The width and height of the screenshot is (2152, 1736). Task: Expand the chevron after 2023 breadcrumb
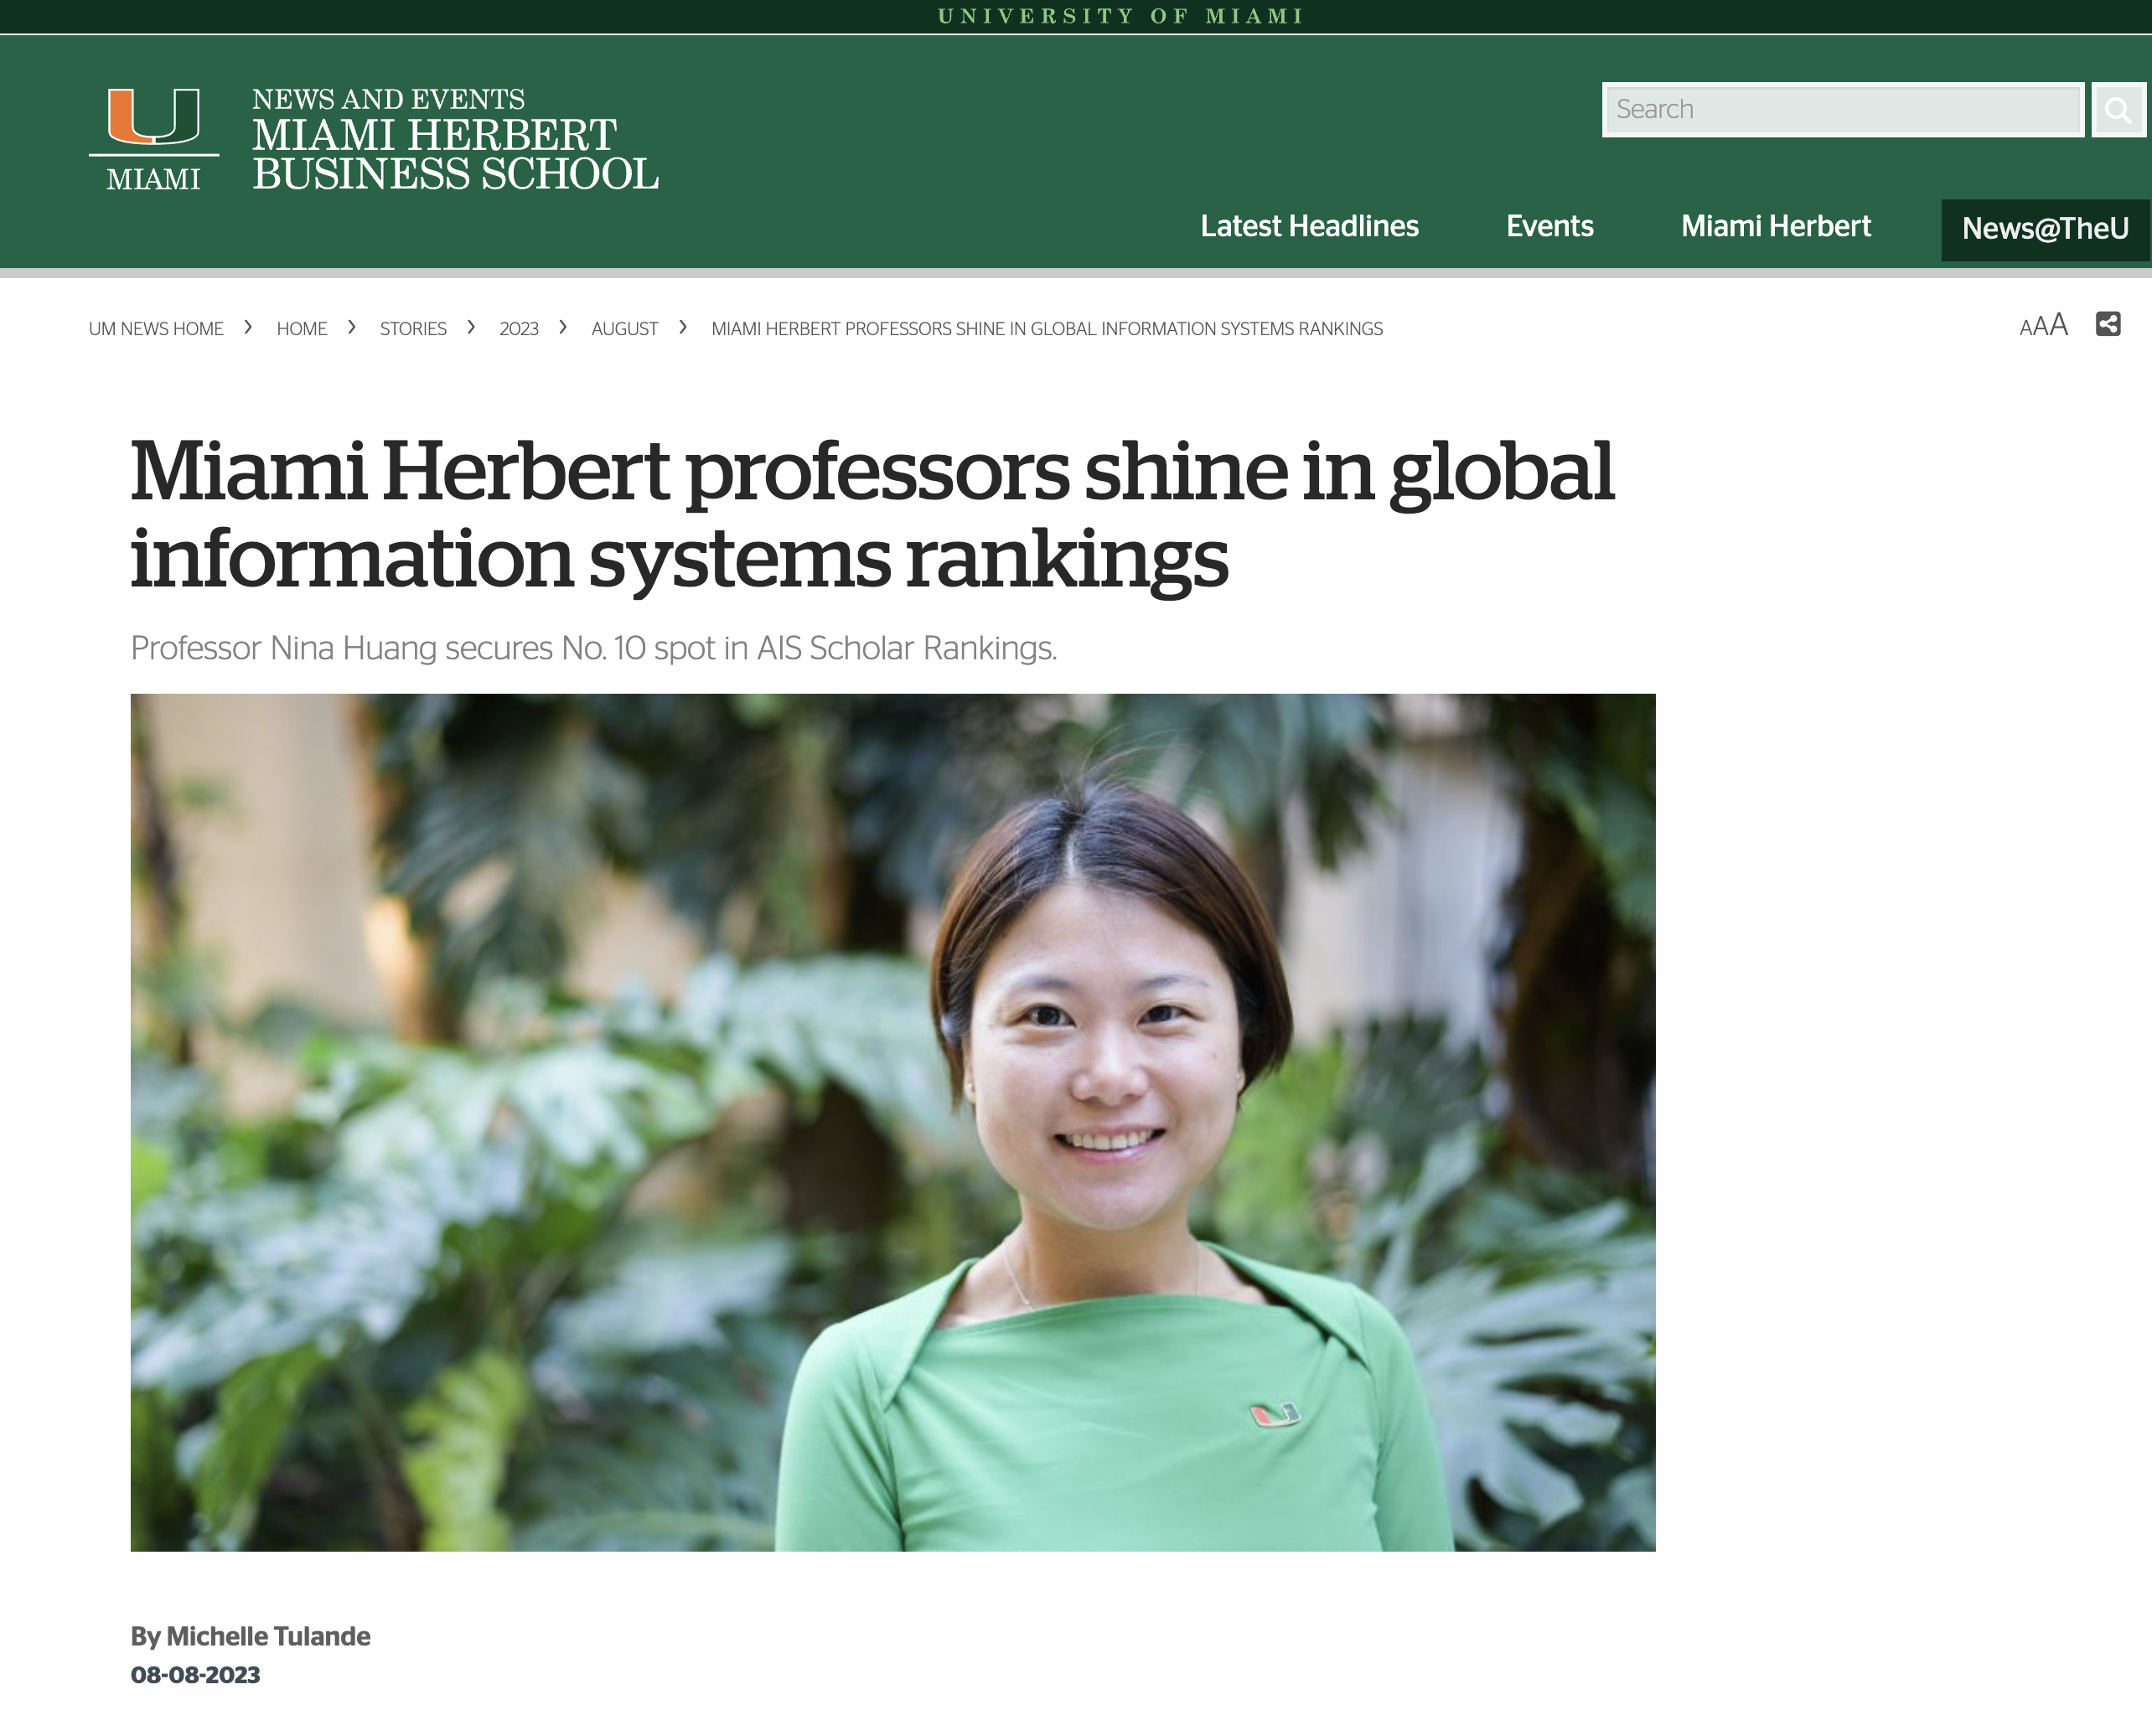(x=562, y=327)
